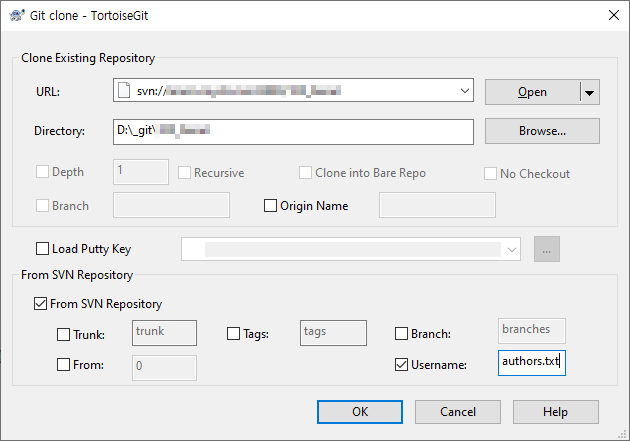Click the tags text field

pos(333,333)
